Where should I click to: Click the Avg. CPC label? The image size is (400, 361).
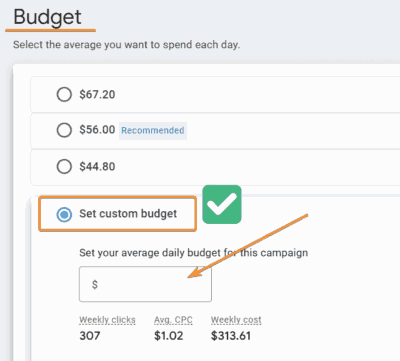click(x=173, y=320)
